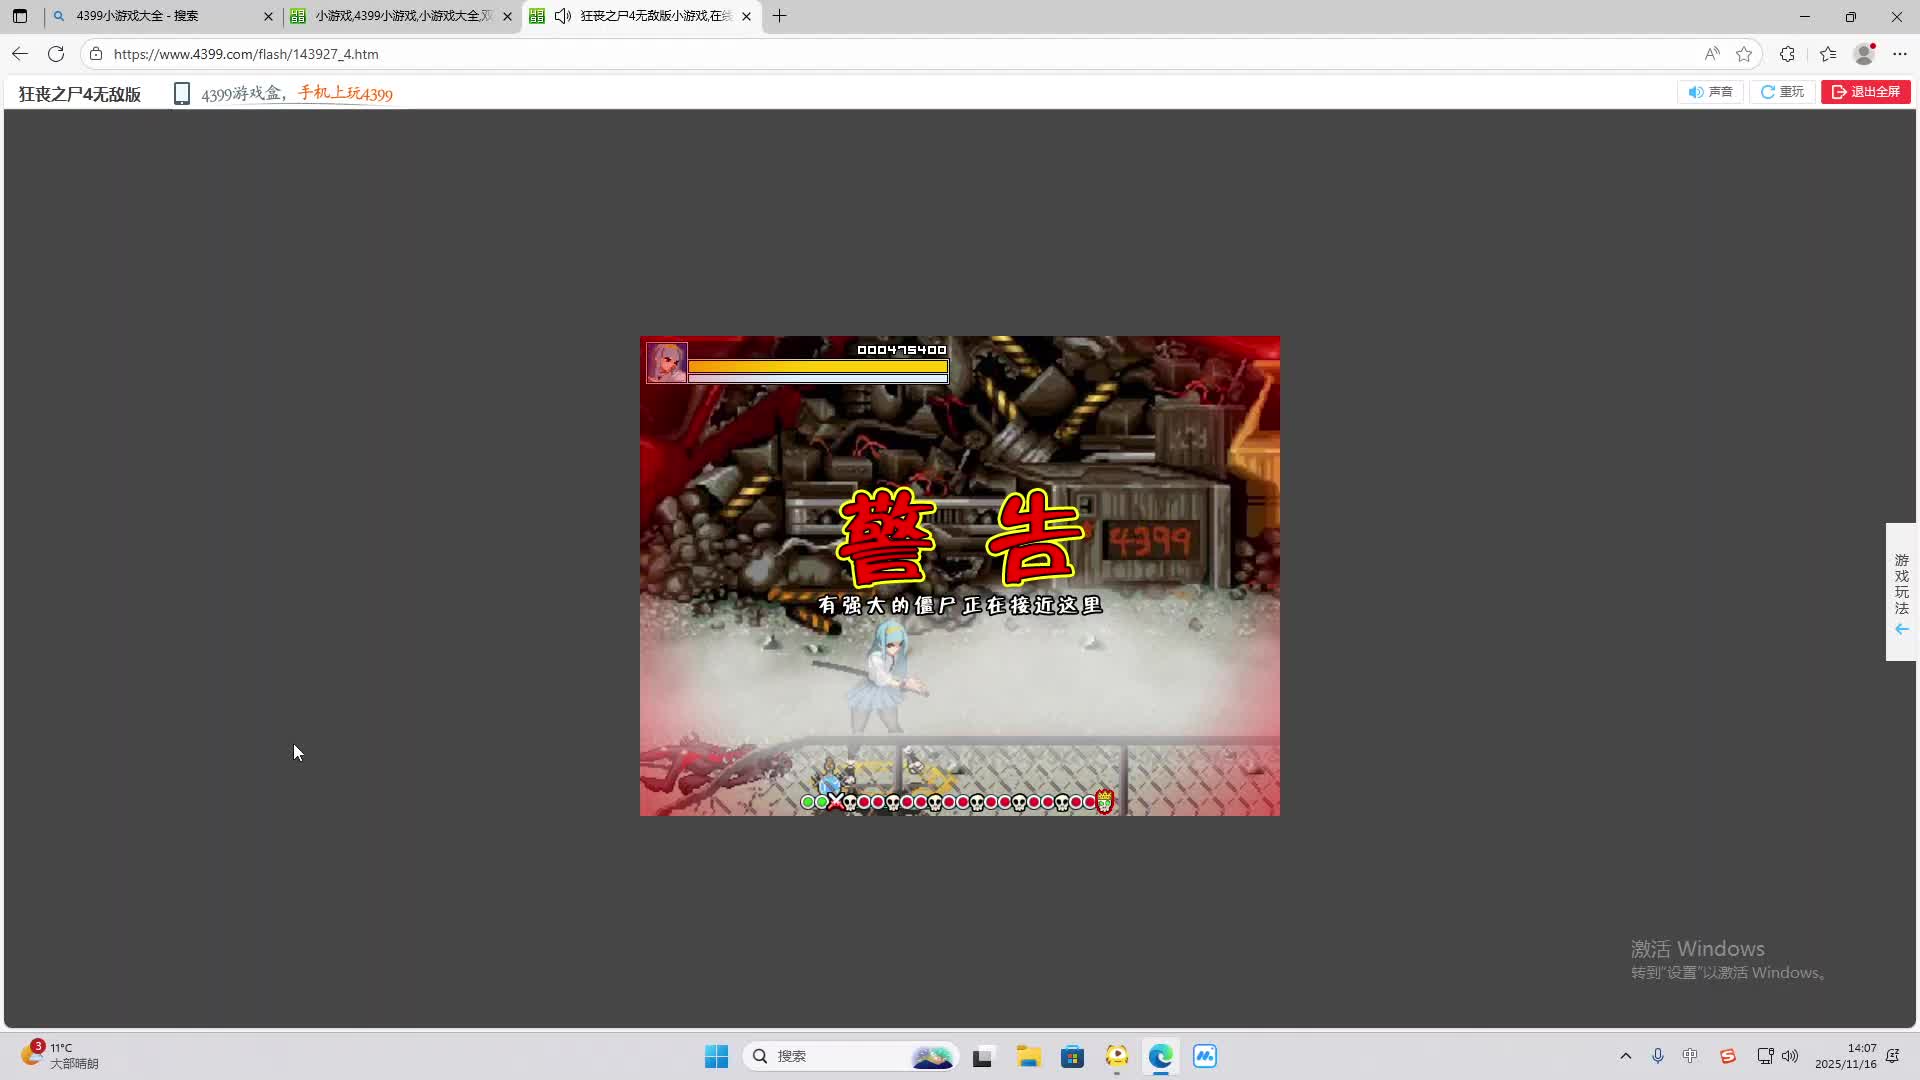Mute the game with 声音 button
1920x1080 pixels.
(x=1710, y=92)
